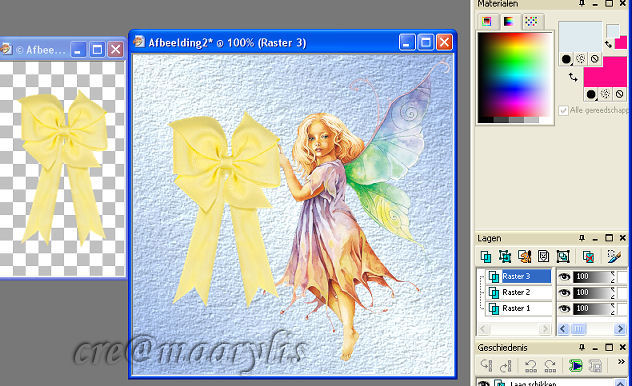The height and width of the screenshot is (386, 632).
Task: Click the new mask layer icon
Action: point(543,256)
